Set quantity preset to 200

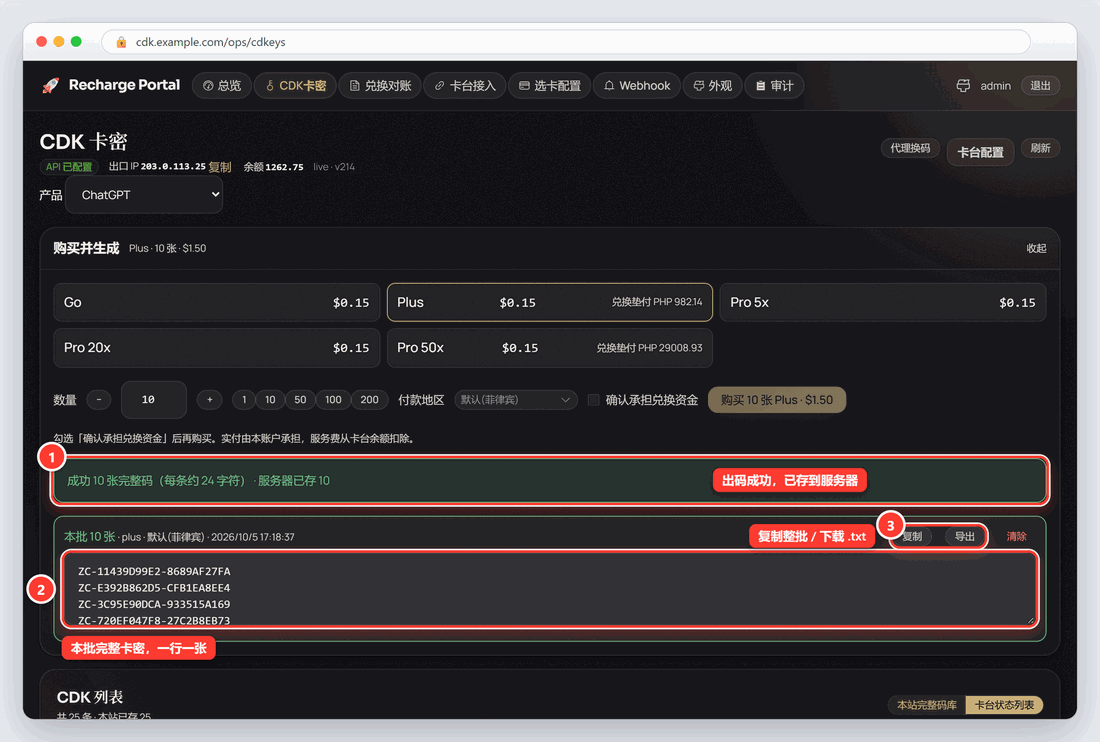click(369, 400)
